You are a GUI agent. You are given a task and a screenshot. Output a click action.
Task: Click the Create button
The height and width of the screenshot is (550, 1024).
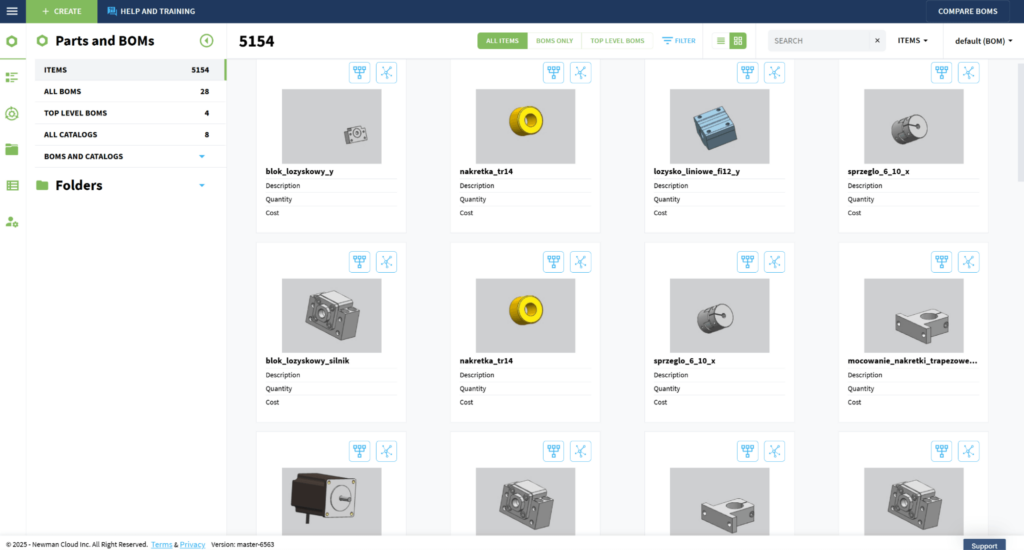pos(61,11)
